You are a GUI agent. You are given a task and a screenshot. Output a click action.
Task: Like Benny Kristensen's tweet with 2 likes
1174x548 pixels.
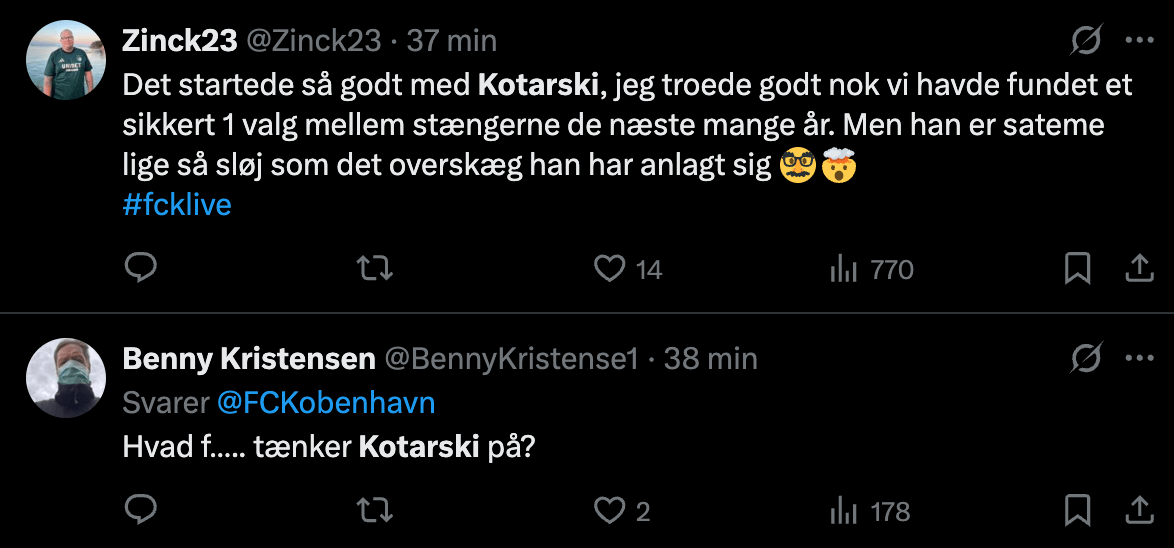click(x=610, y=511)
